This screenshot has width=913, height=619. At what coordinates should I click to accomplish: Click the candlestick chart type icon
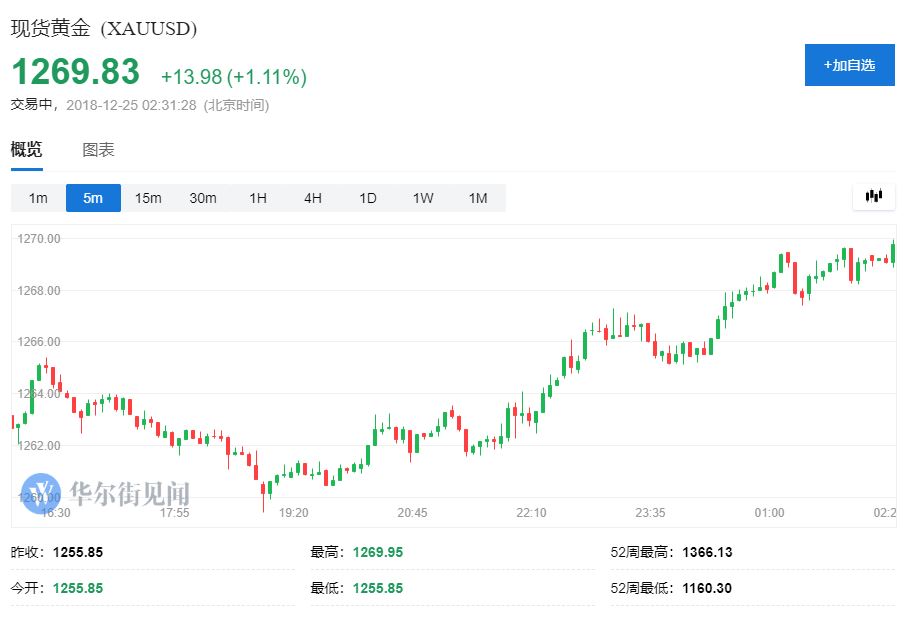[x=874, y=197]
